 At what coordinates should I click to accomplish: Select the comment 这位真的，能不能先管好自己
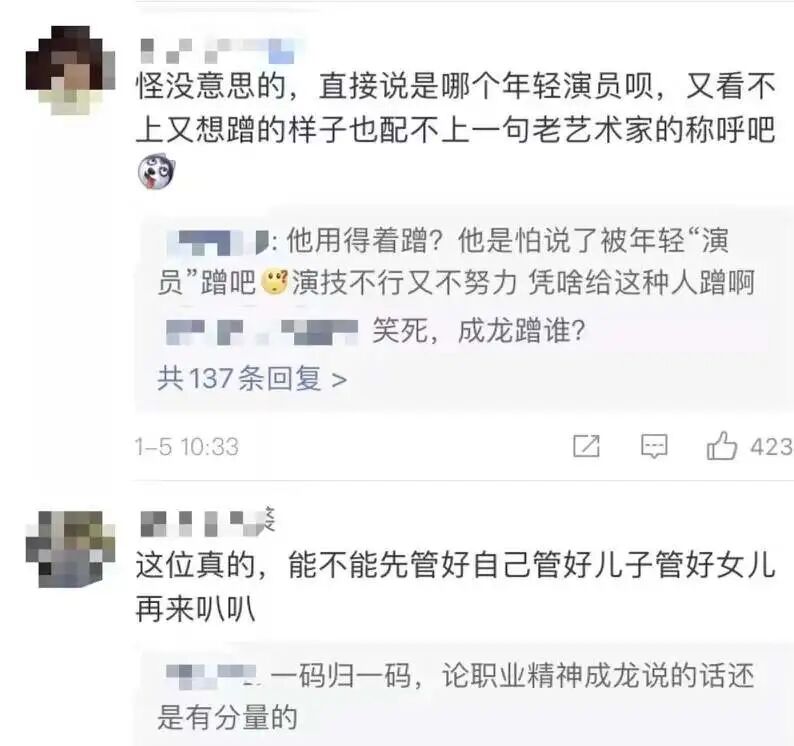click(455, 586)
